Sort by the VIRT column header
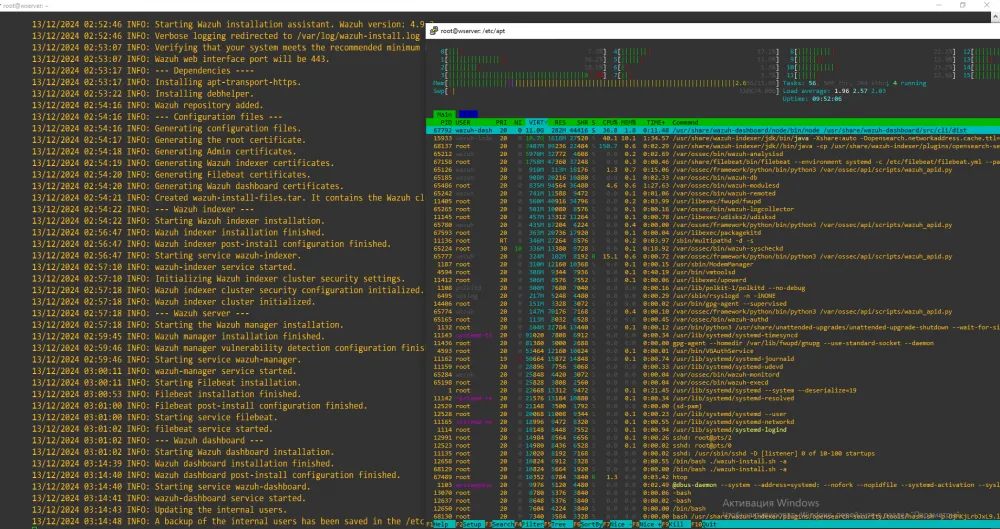 pyautogui.click(x=538, y=123)
